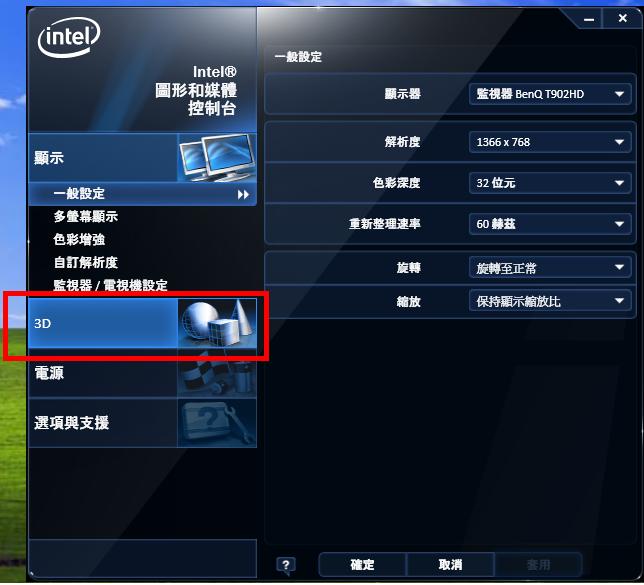The image size is (644, 585).
Task: Open the 選項與支援 wrench icon section
Action: (x=217, y=423)
